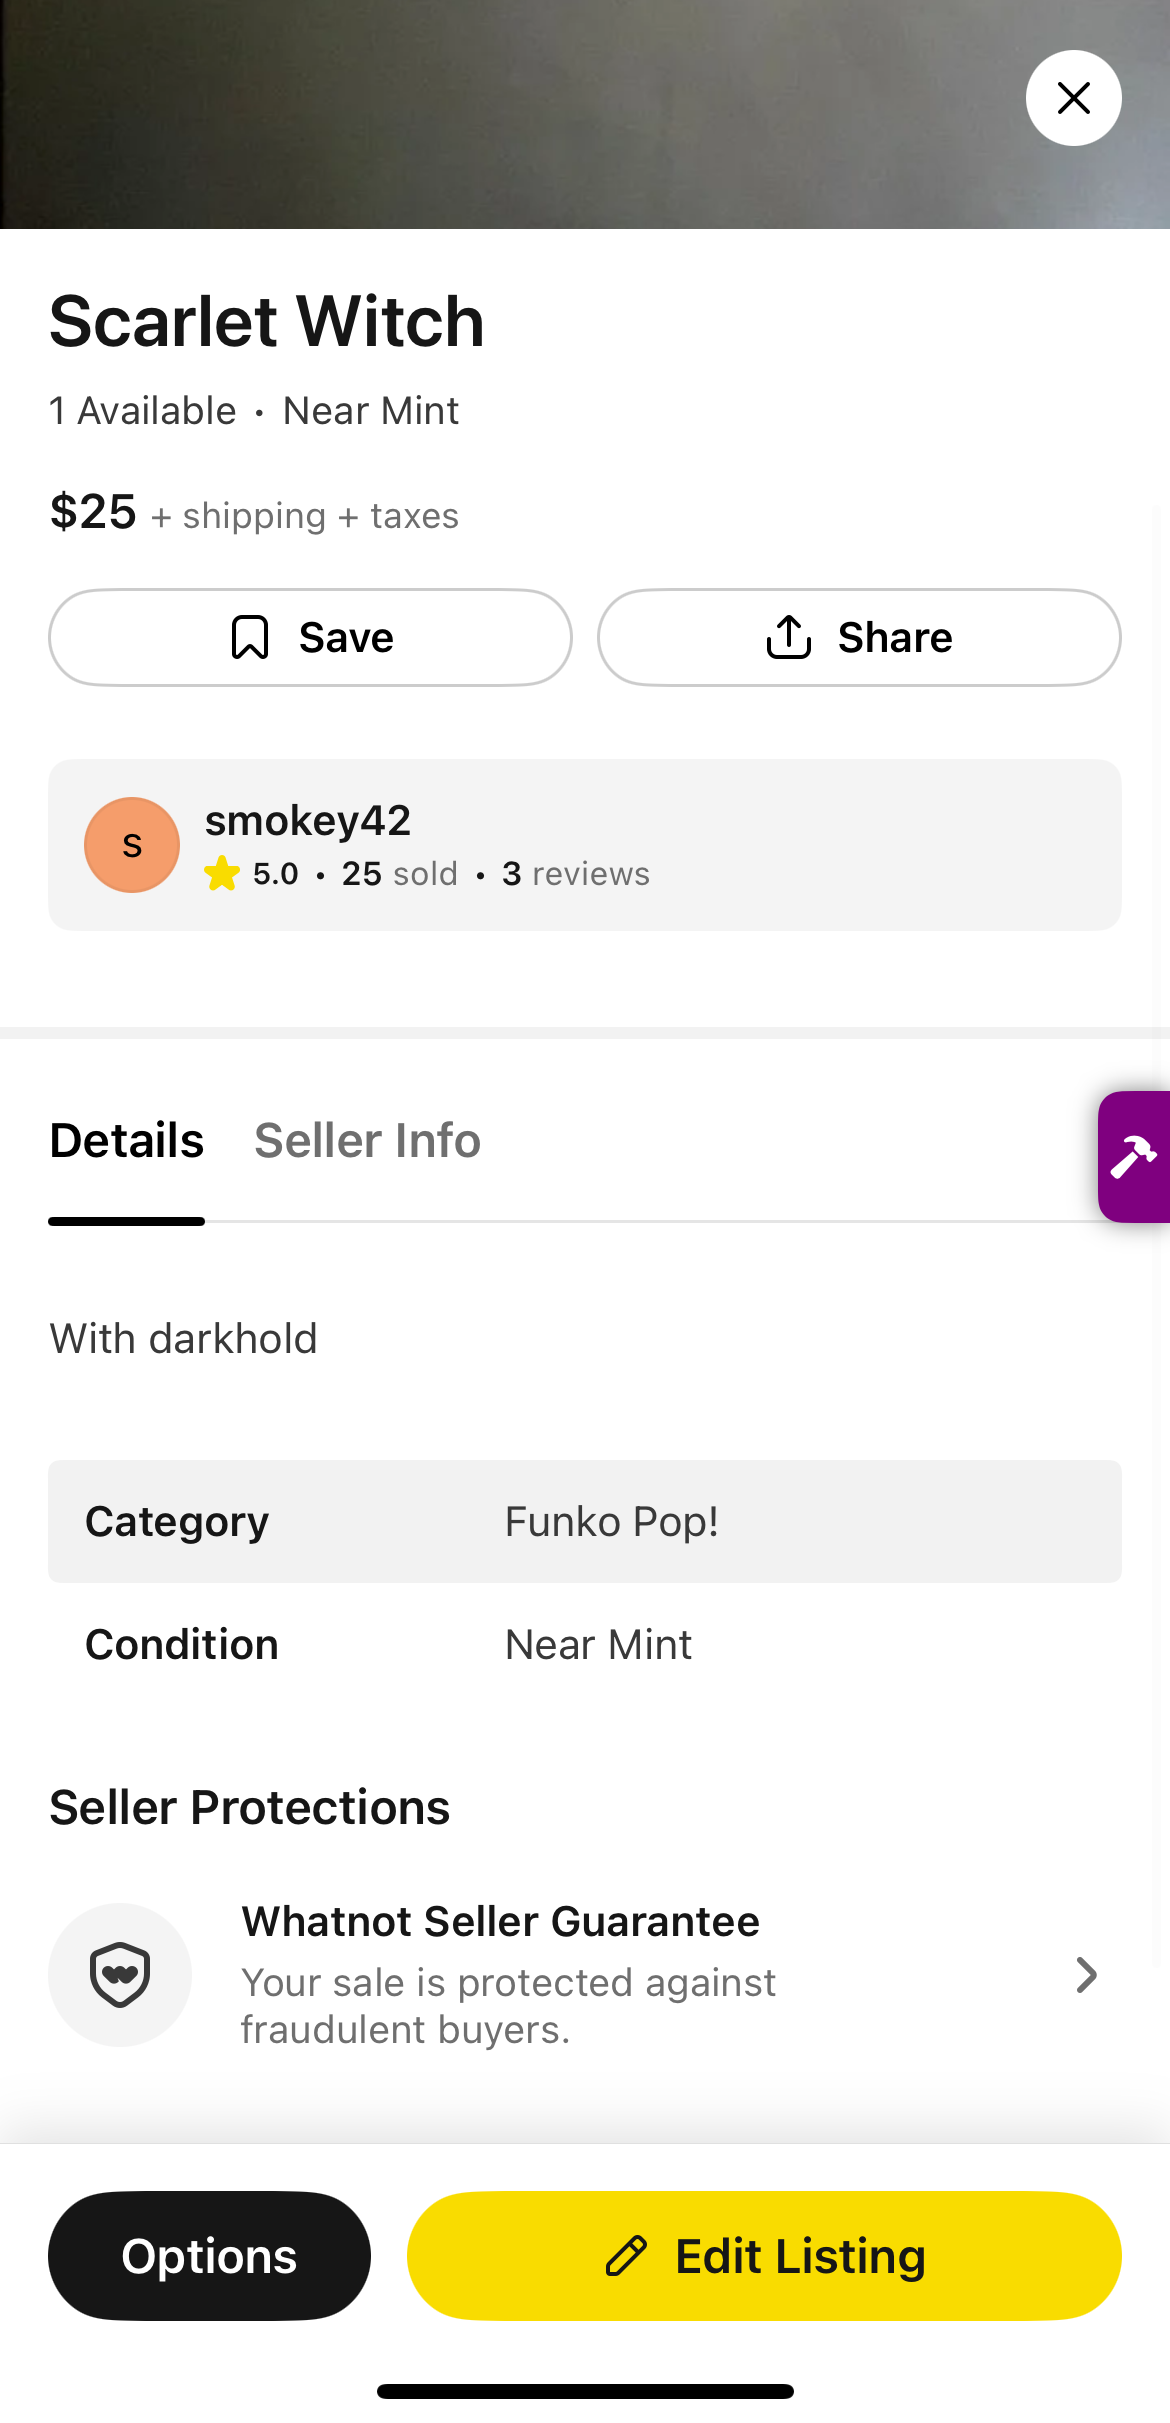Open the smokey42 seller profile

click(307, 821)
